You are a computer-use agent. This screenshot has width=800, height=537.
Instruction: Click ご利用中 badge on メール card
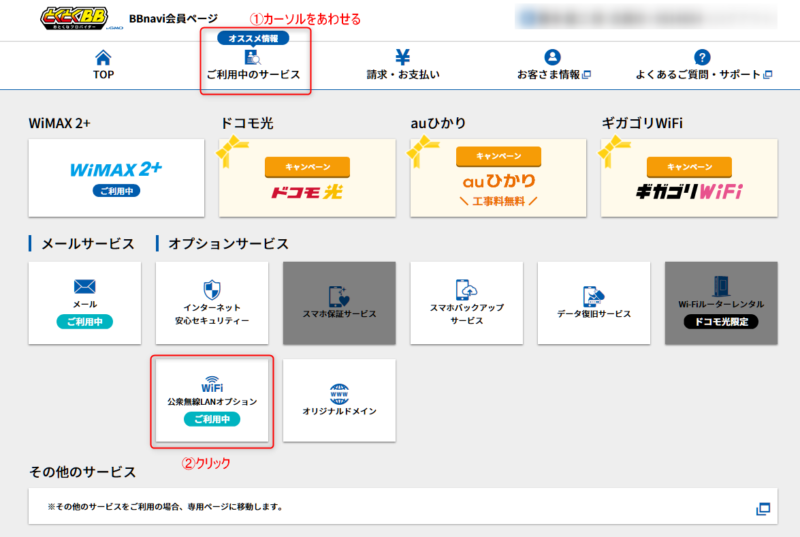click(x=85, y=322)
